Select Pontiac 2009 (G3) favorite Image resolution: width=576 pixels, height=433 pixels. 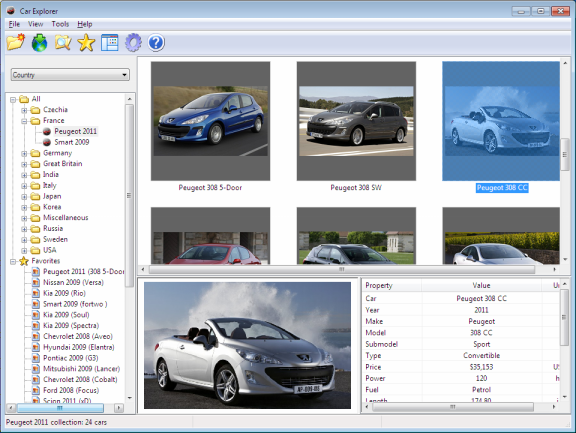pyautogui.click(x=71, y=358)
